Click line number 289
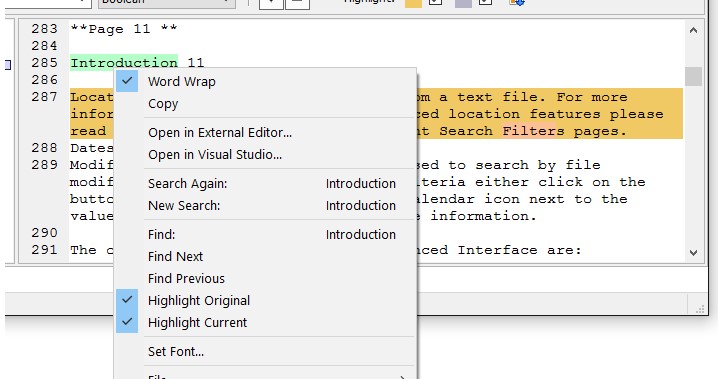The height and width of the screenshot is (379, 718). point(44,164)
